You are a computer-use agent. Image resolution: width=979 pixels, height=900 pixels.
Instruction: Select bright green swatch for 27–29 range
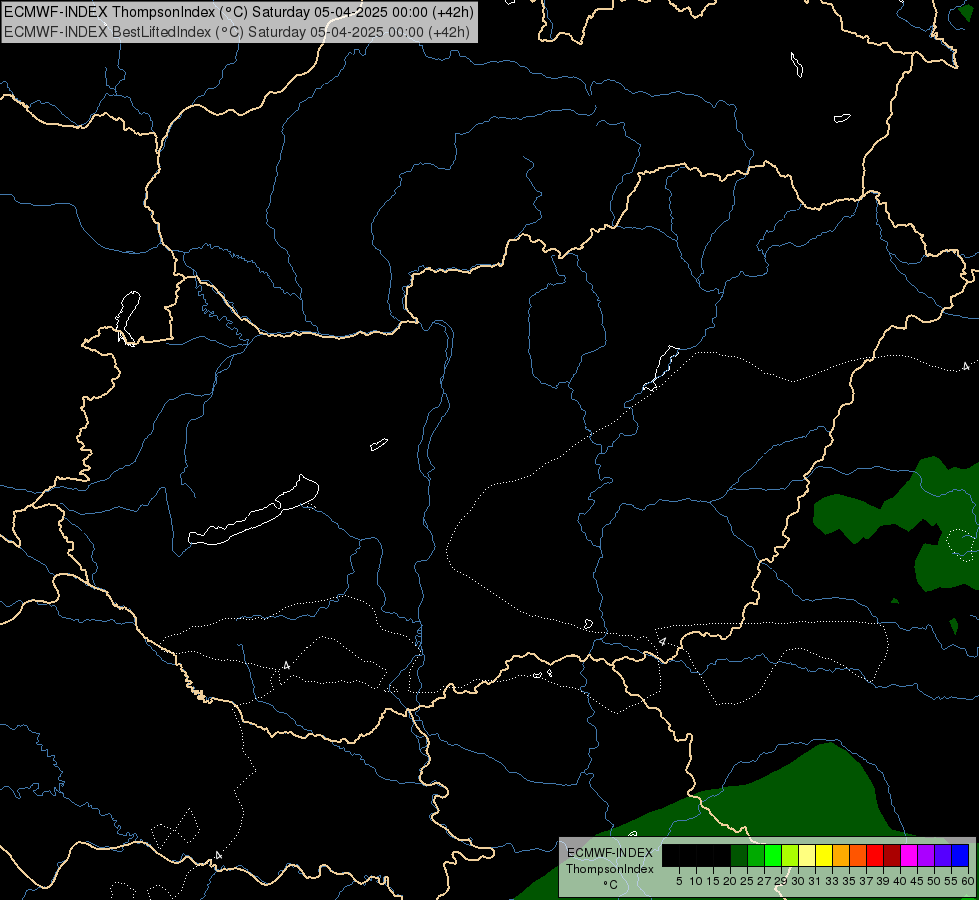pyautogui.click(x=773, y=855)
